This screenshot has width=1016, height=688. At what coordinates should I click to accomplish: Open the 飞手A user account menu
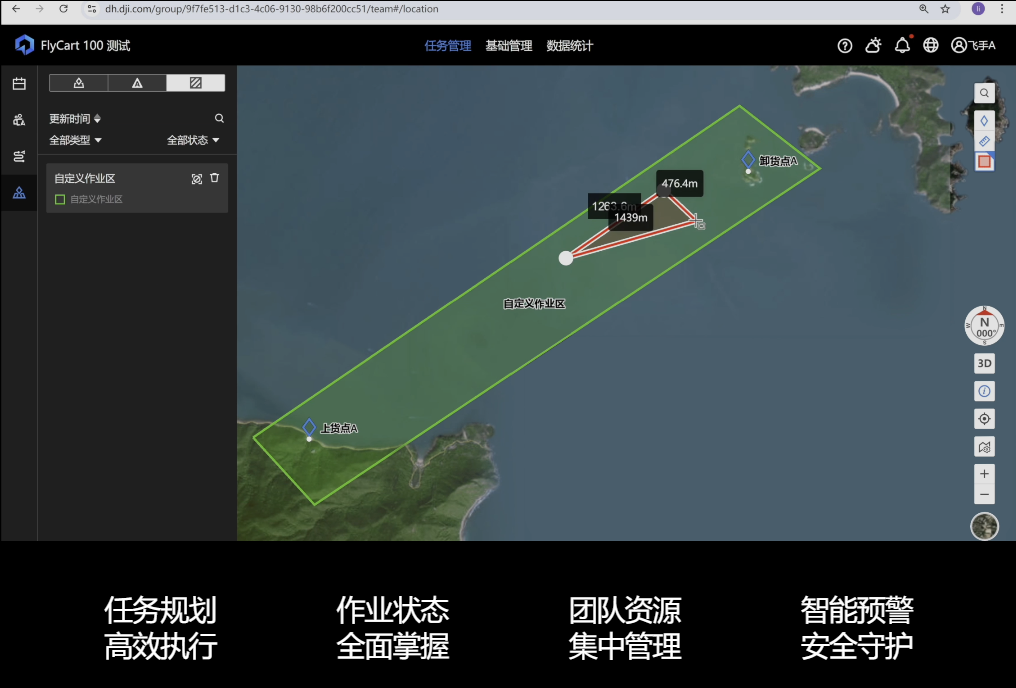[973, 45]
